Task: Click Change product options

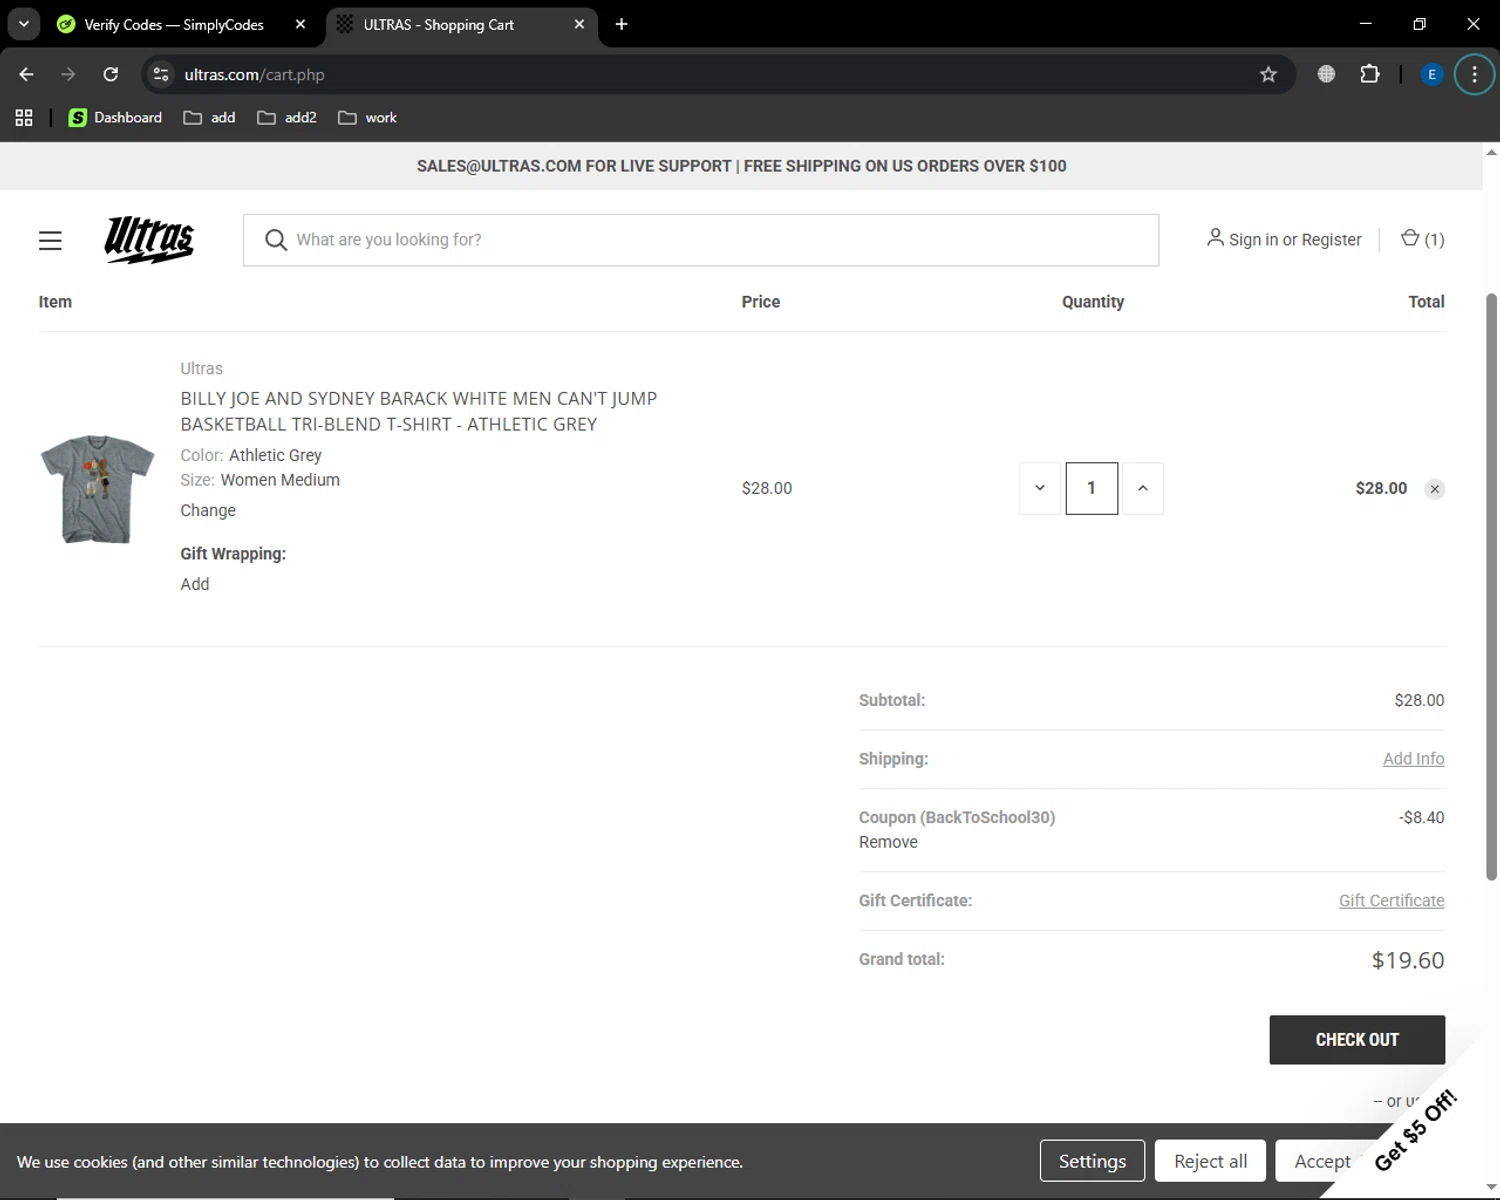Action: (x=208, y=510)
